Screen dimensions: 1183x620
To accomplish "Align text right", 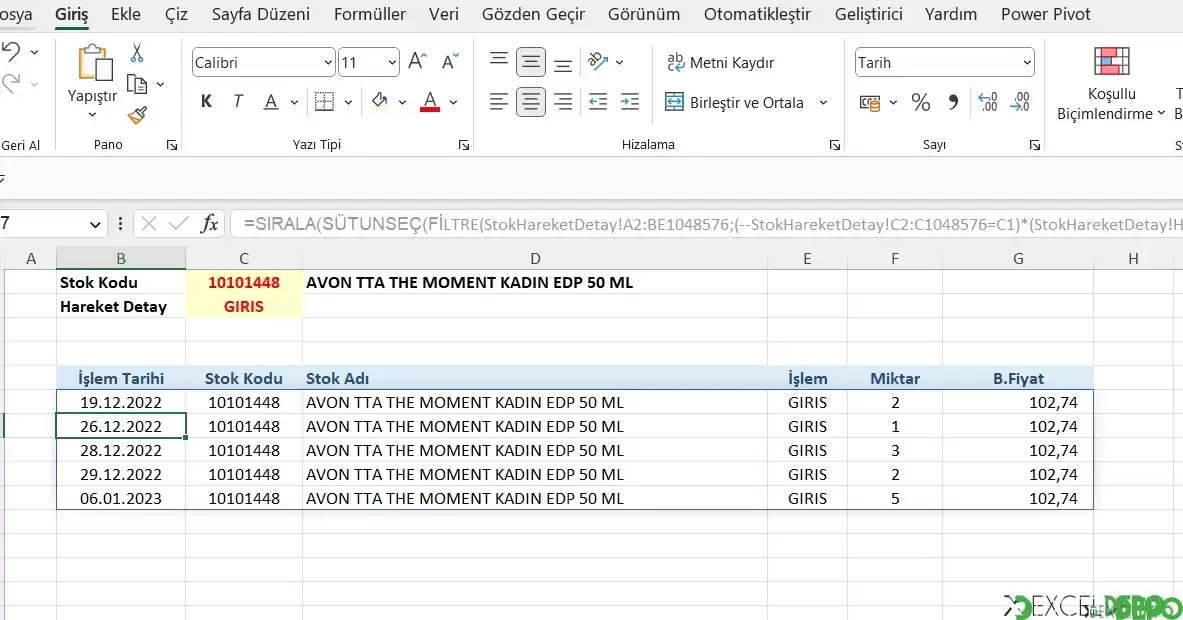I will 563,102.
